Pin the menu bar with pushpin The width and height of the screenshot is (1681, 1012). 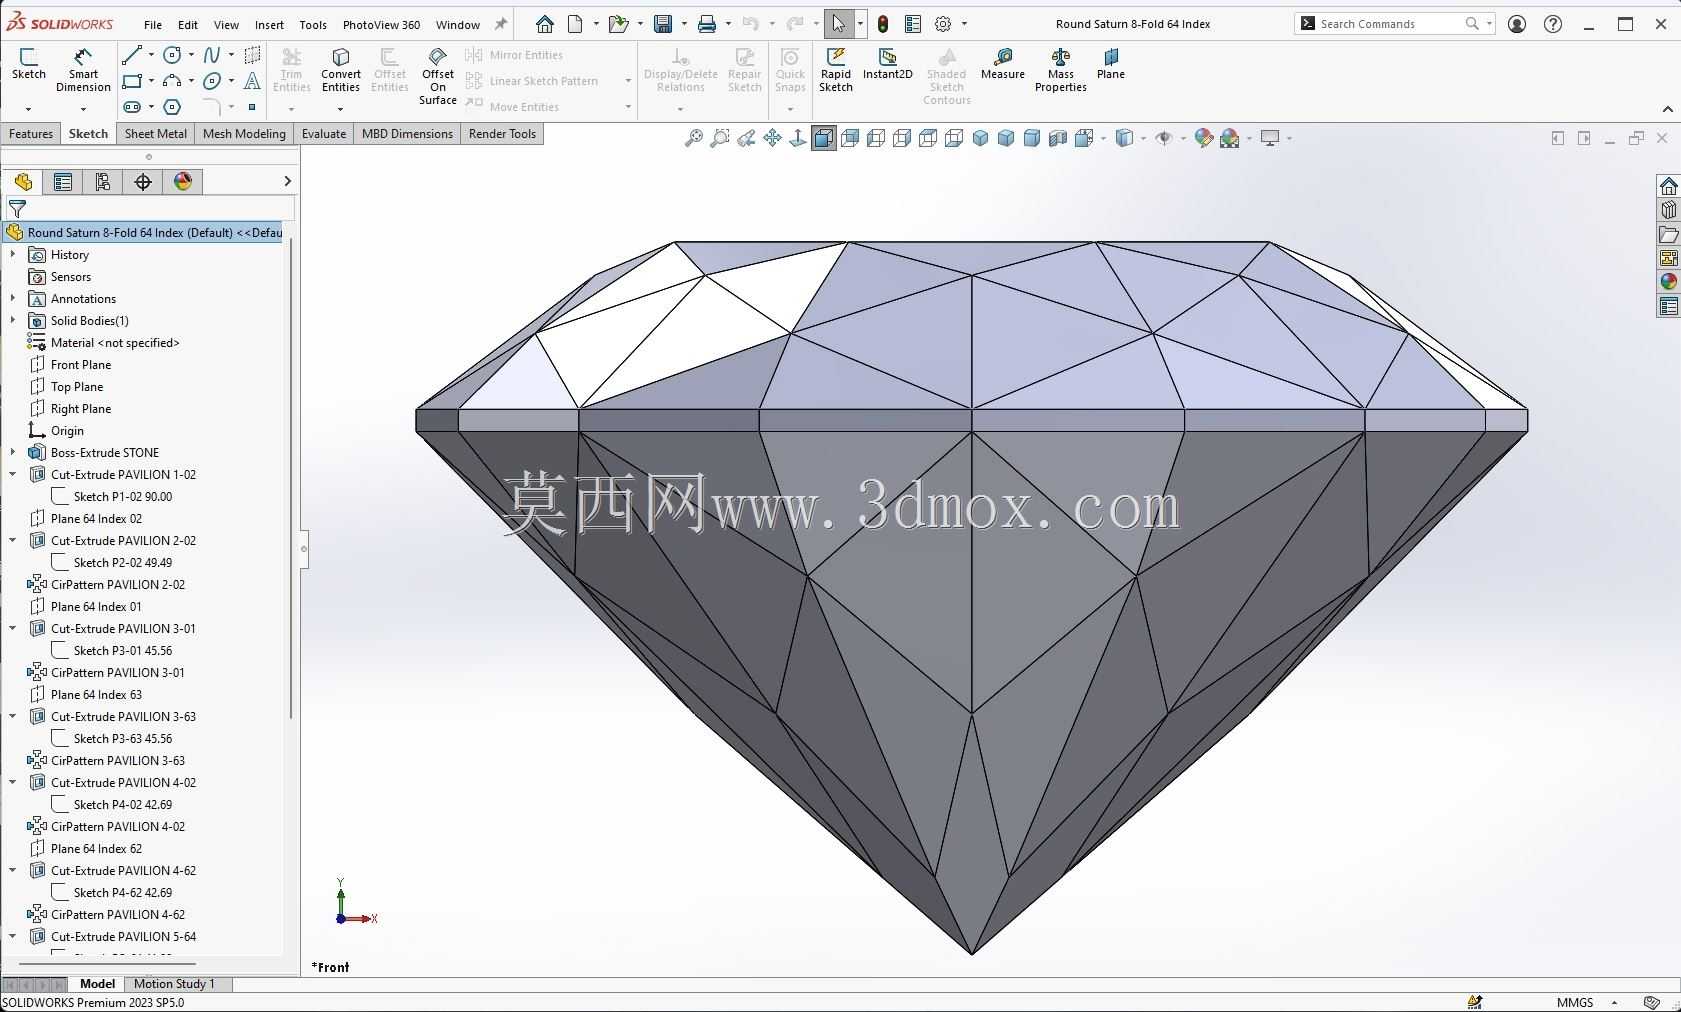[501, 24]
